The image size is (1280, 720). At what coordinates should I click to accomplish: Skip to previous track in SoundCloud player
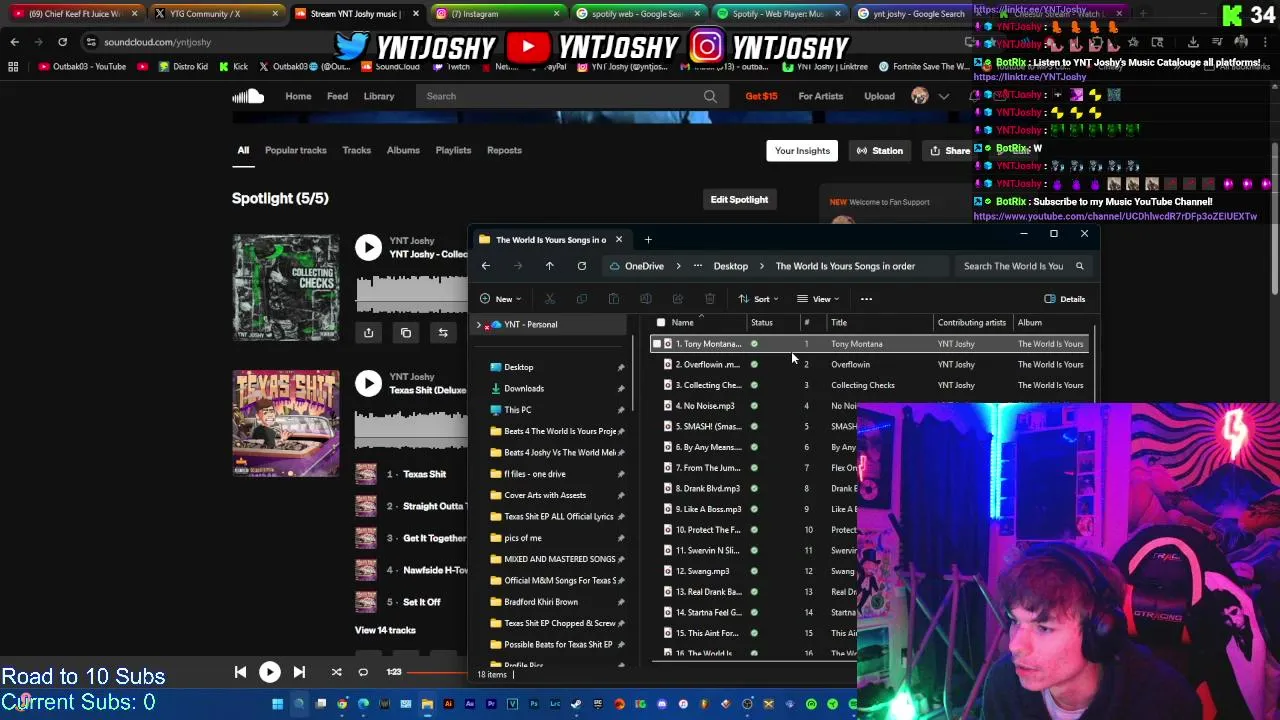tap(240, 672)
